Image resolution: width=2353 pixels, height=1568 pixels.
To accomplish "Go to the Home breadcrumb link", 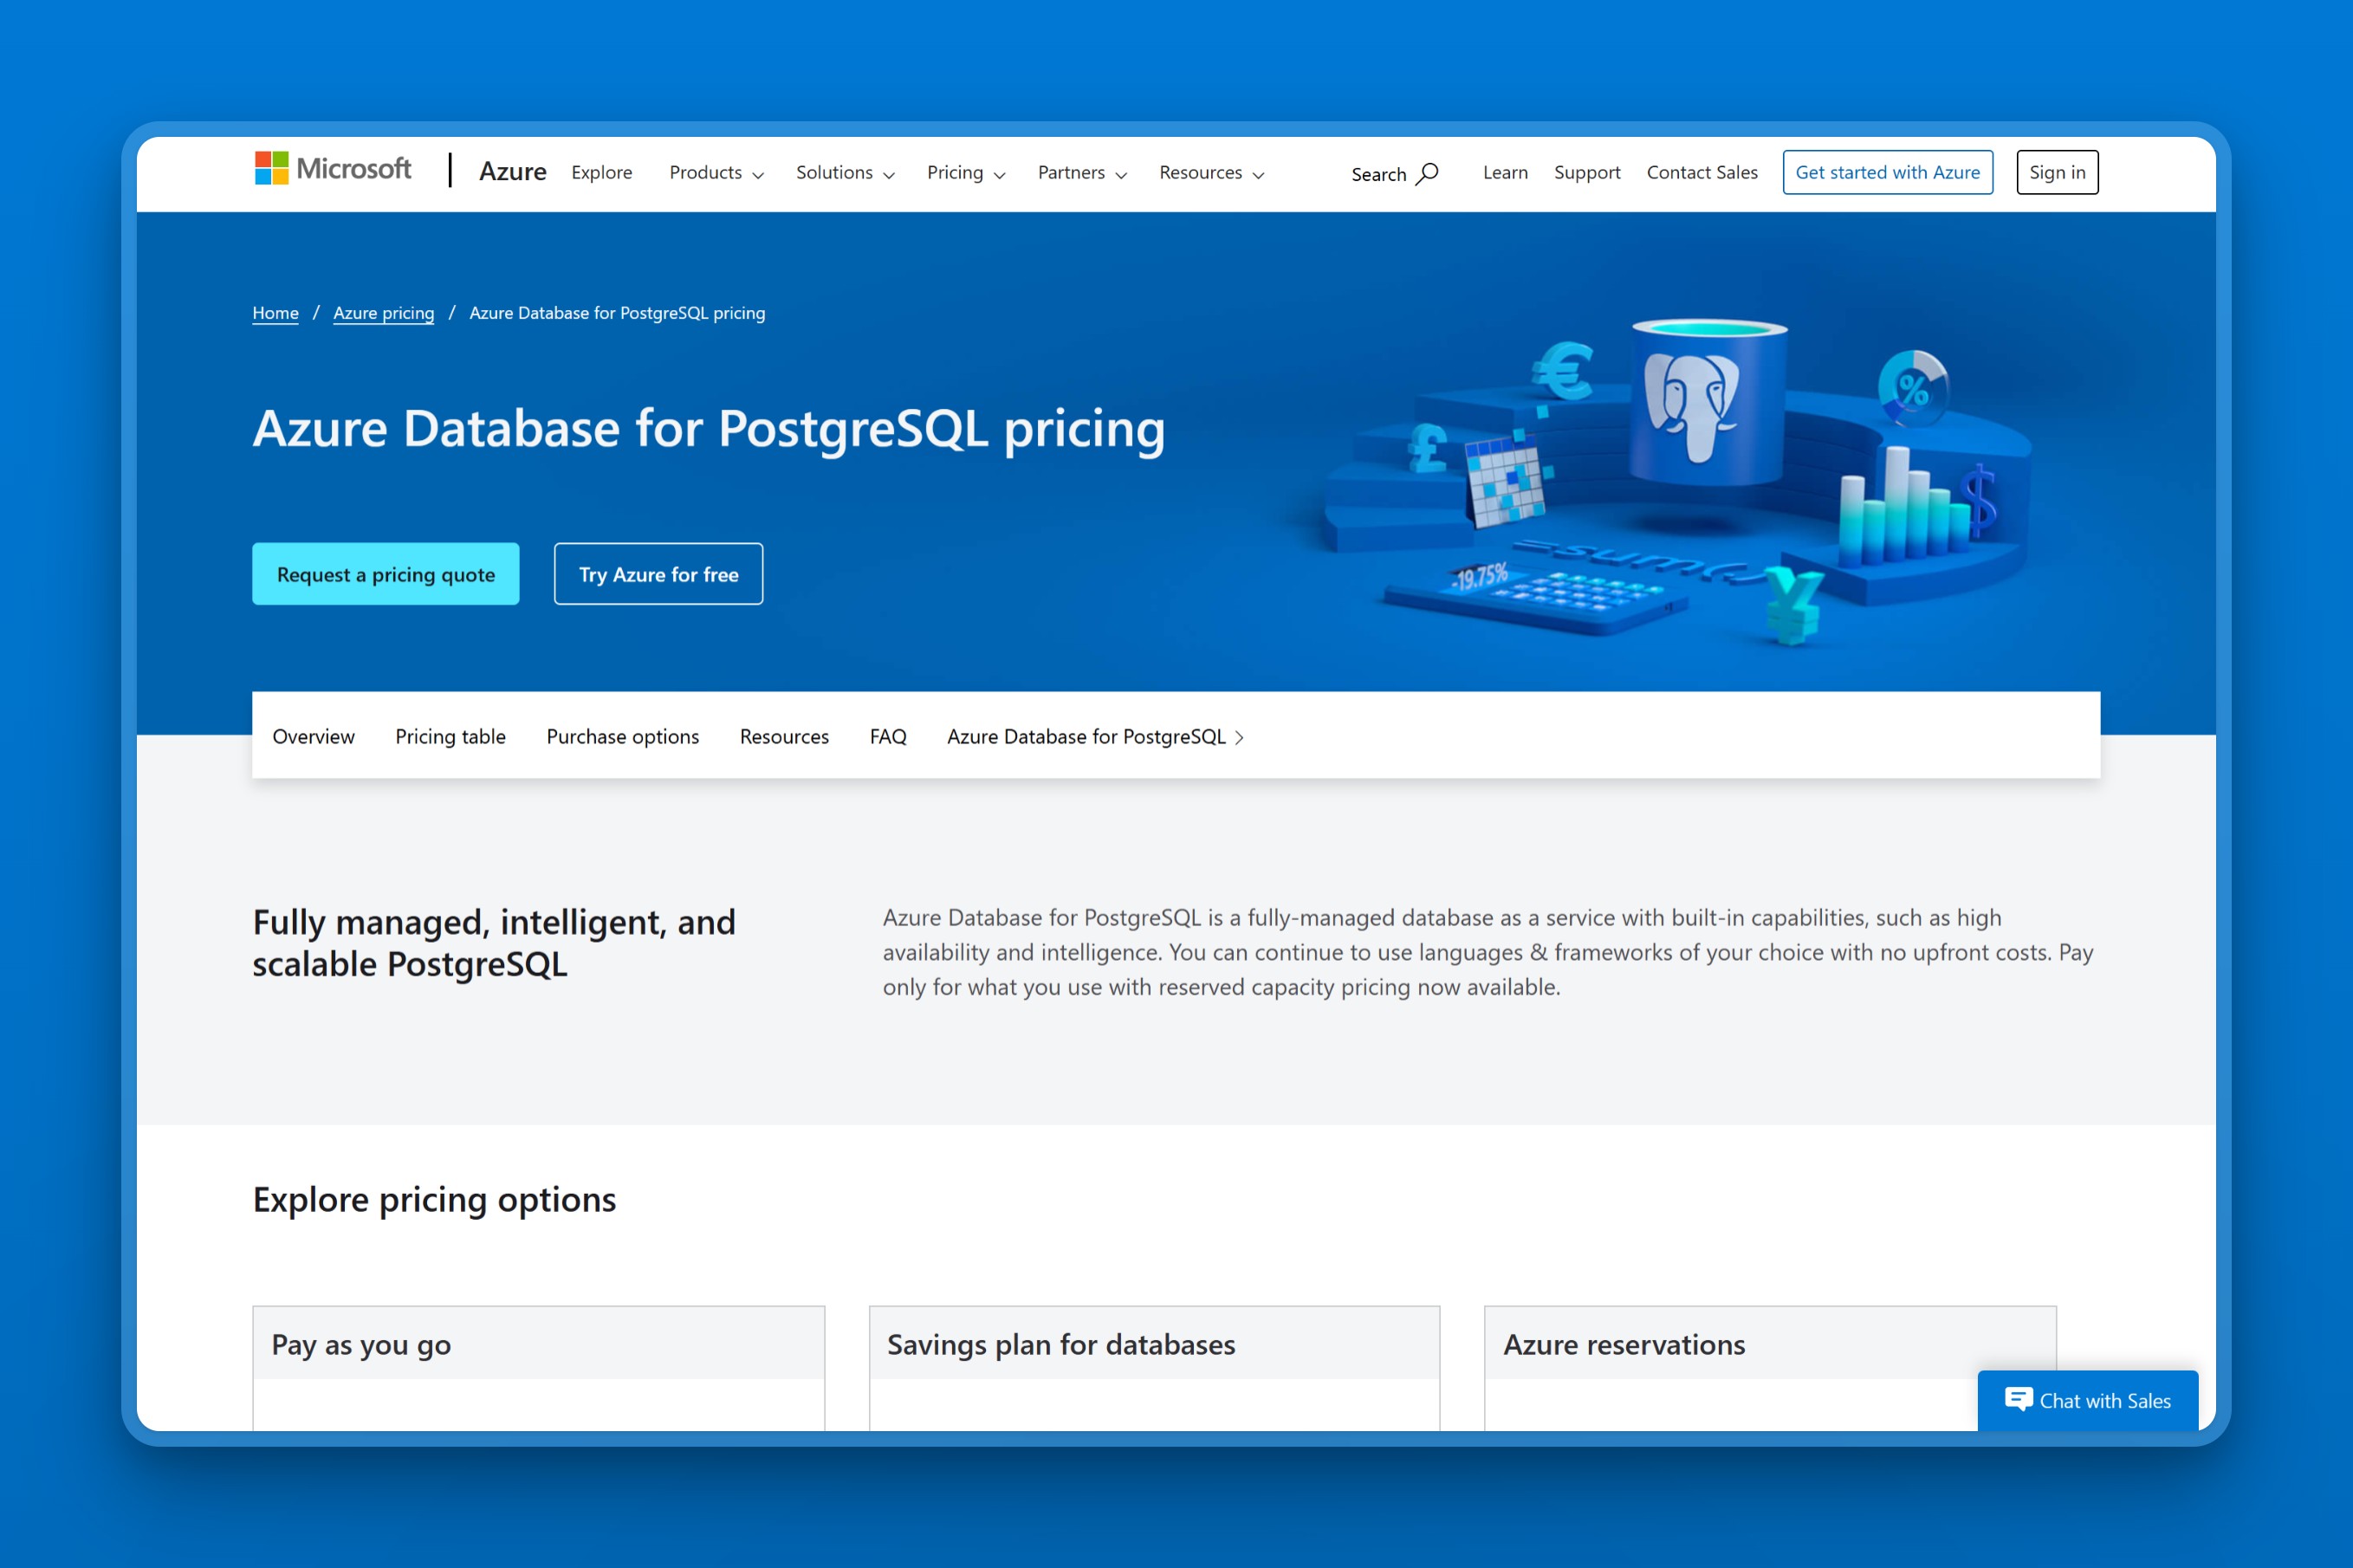I will (x=275, y=313).
